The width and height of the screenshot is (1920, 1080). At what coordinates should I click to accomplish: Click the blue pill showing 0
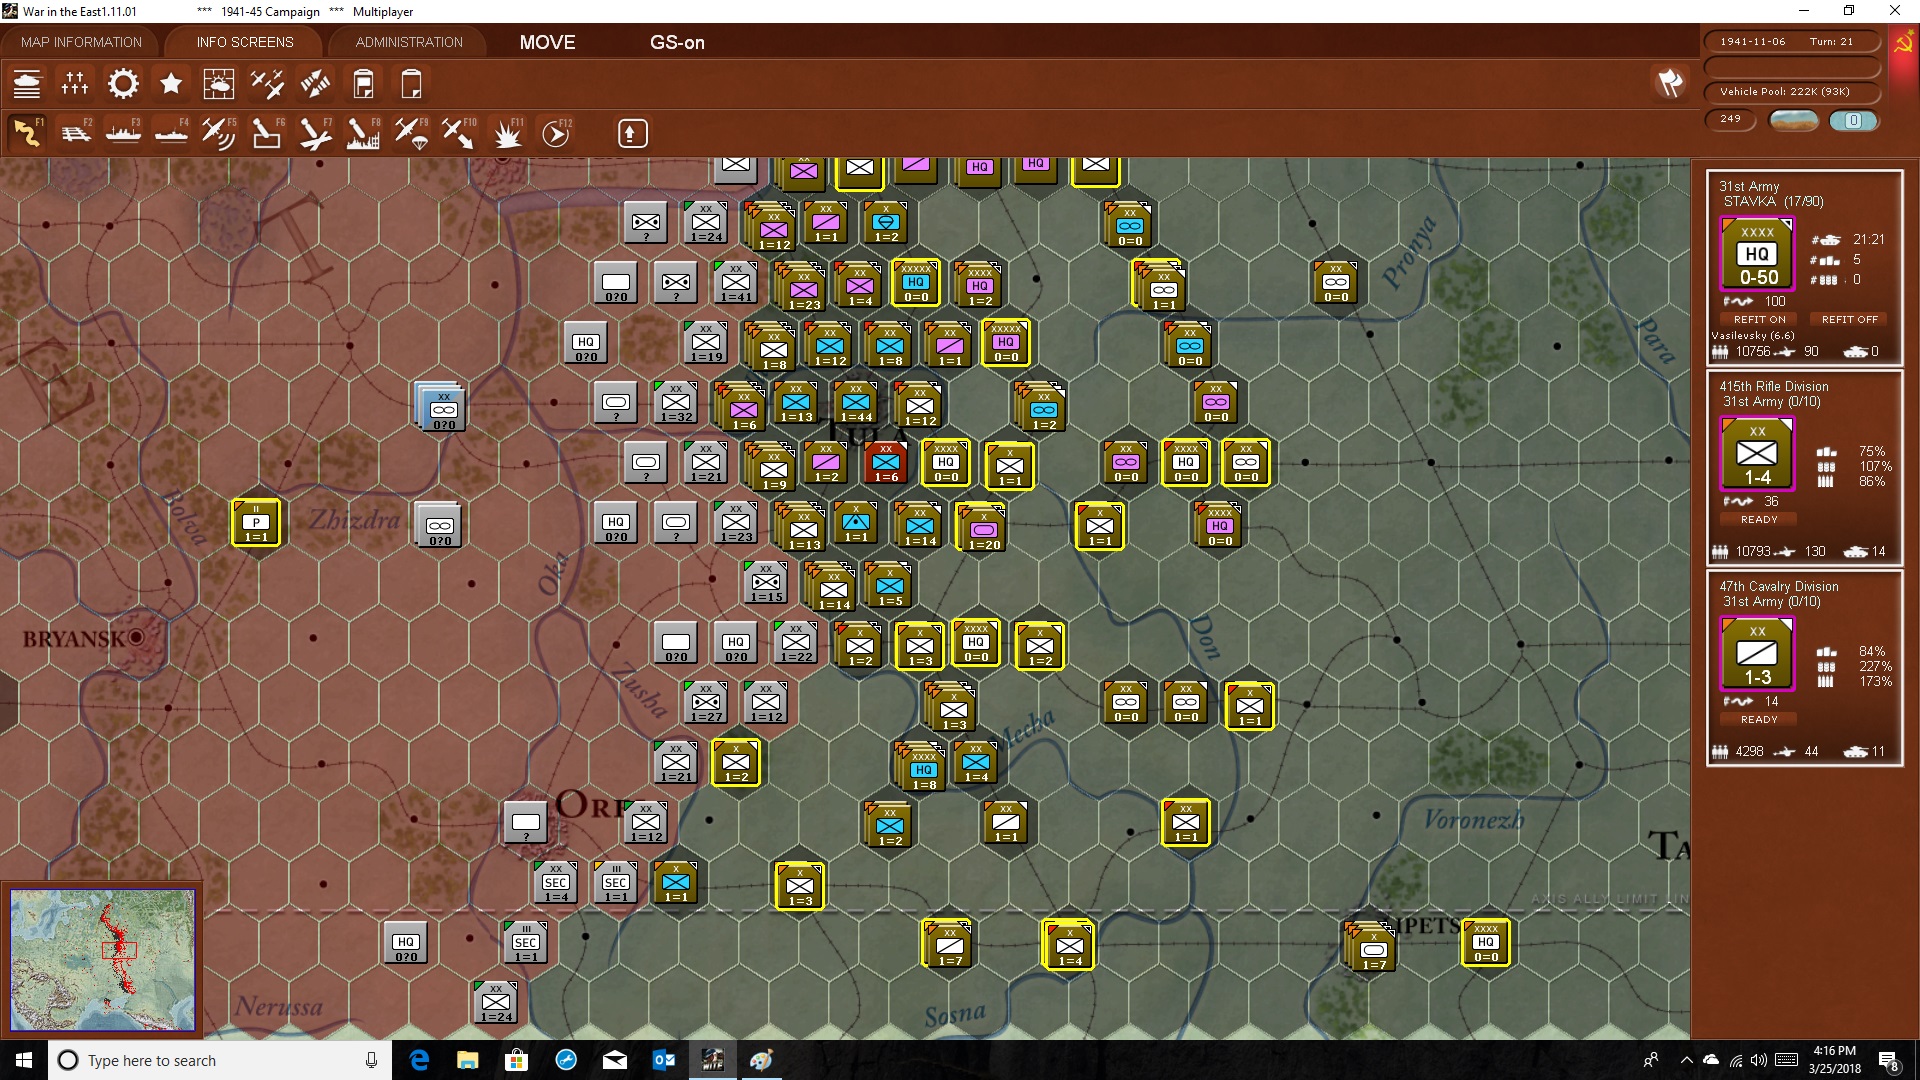coord(1853,120)
